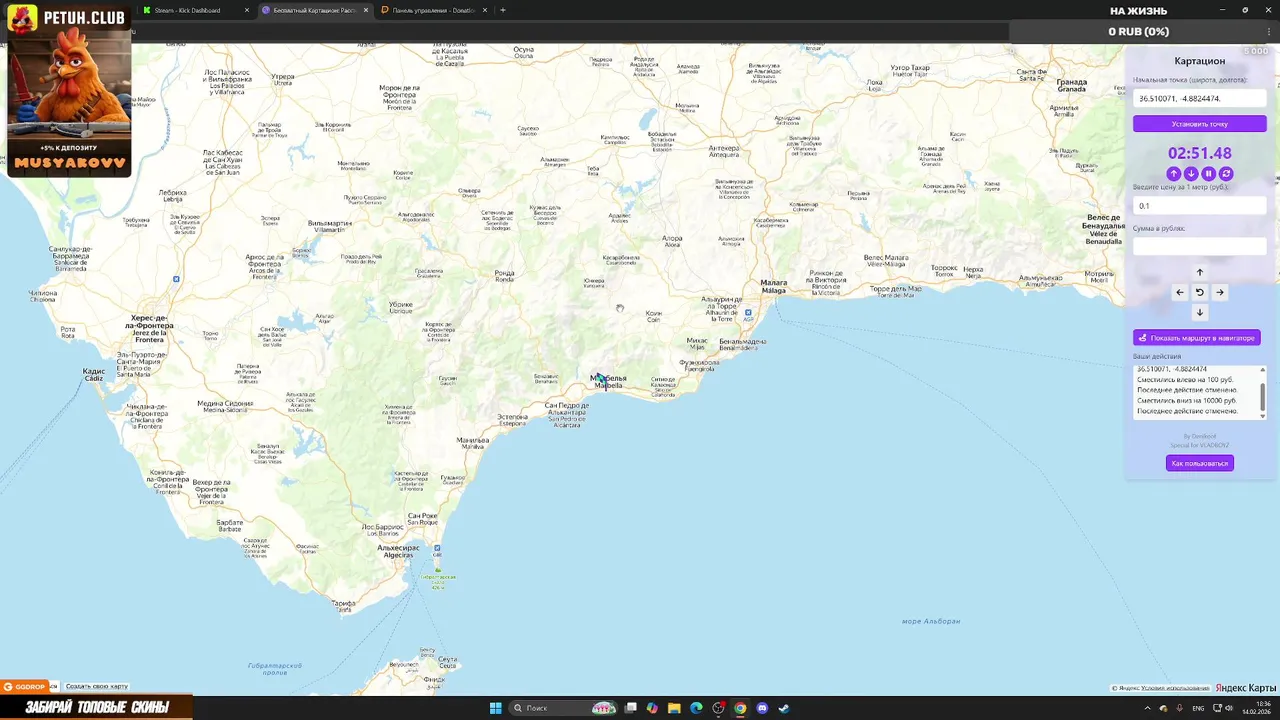Click 'Показать маршрут в навигаторе' button
Viewport: 1280px width, 720px height.
point(1196,338)
